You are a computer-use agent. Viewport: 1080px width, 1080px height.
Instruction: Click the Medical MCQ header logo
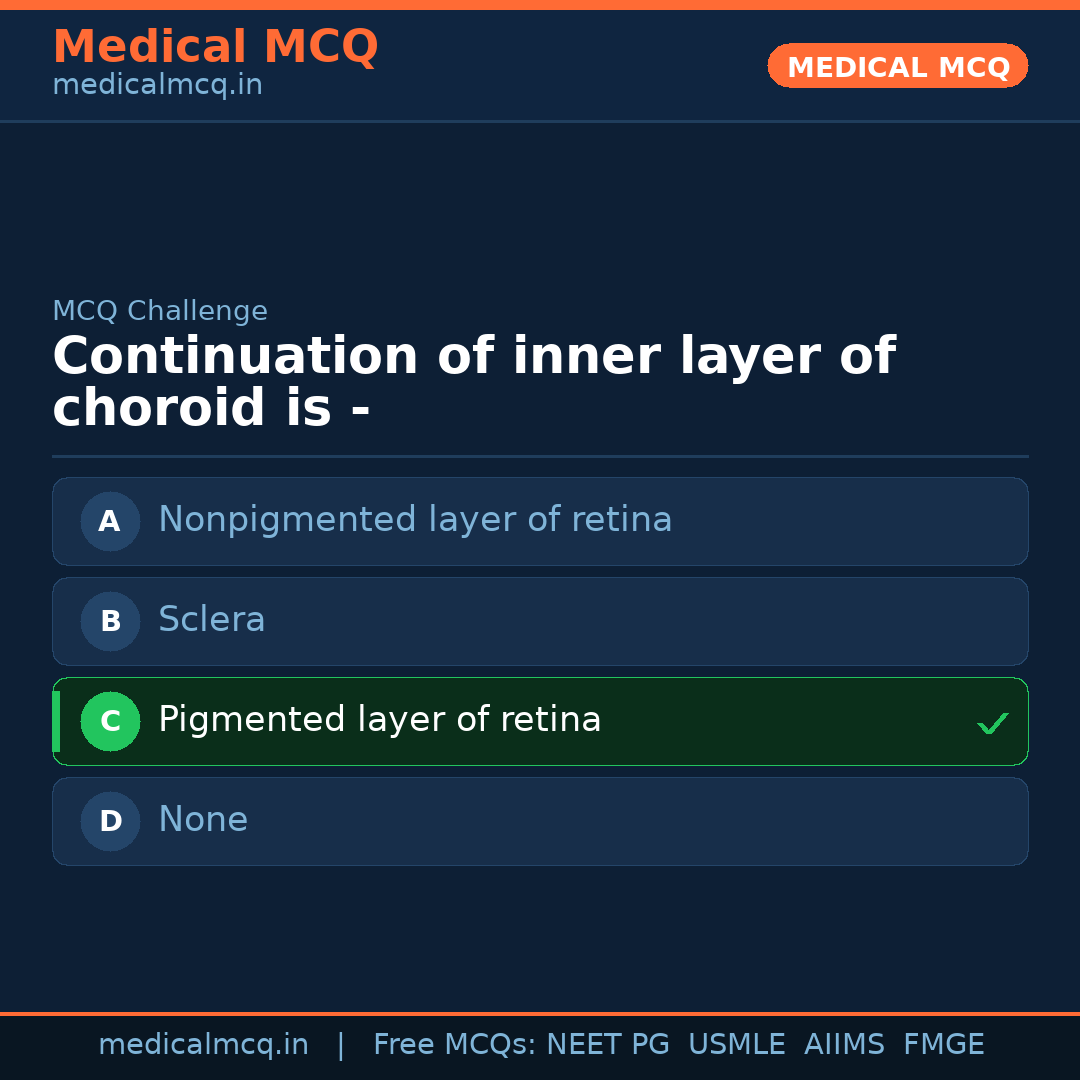pos(215,46)
